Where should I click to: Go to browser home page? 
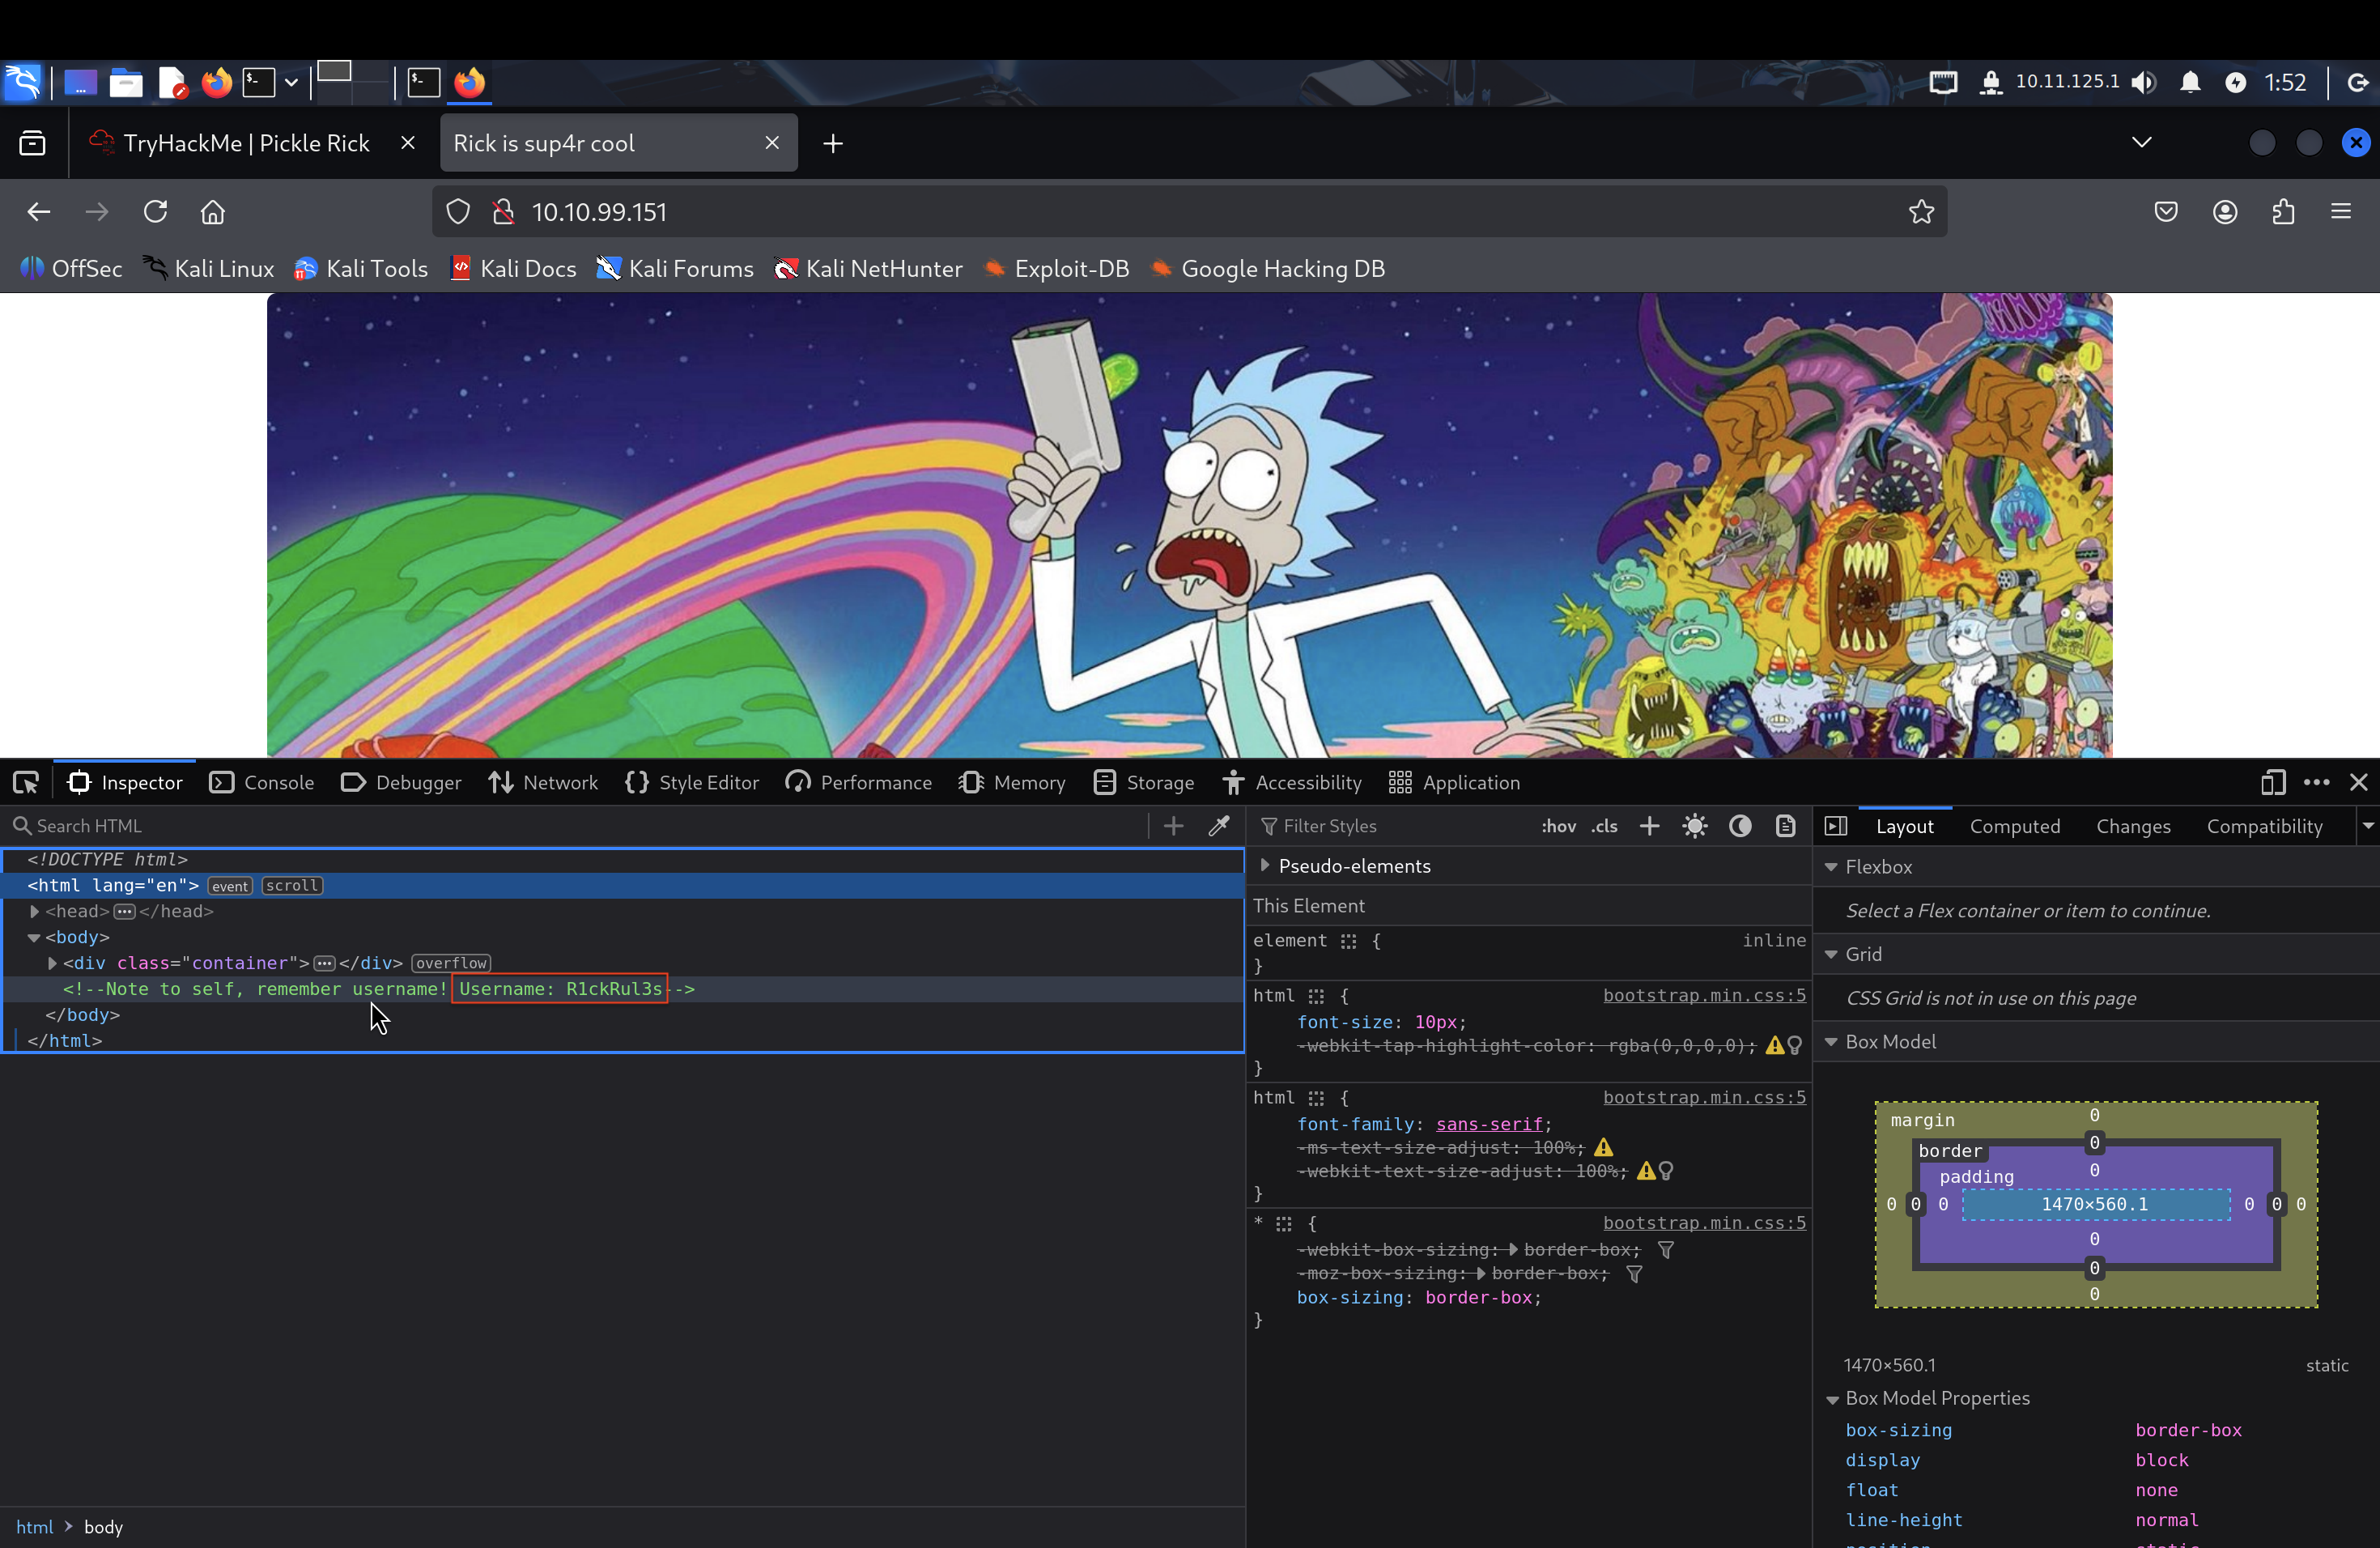[x=213, y=212]
